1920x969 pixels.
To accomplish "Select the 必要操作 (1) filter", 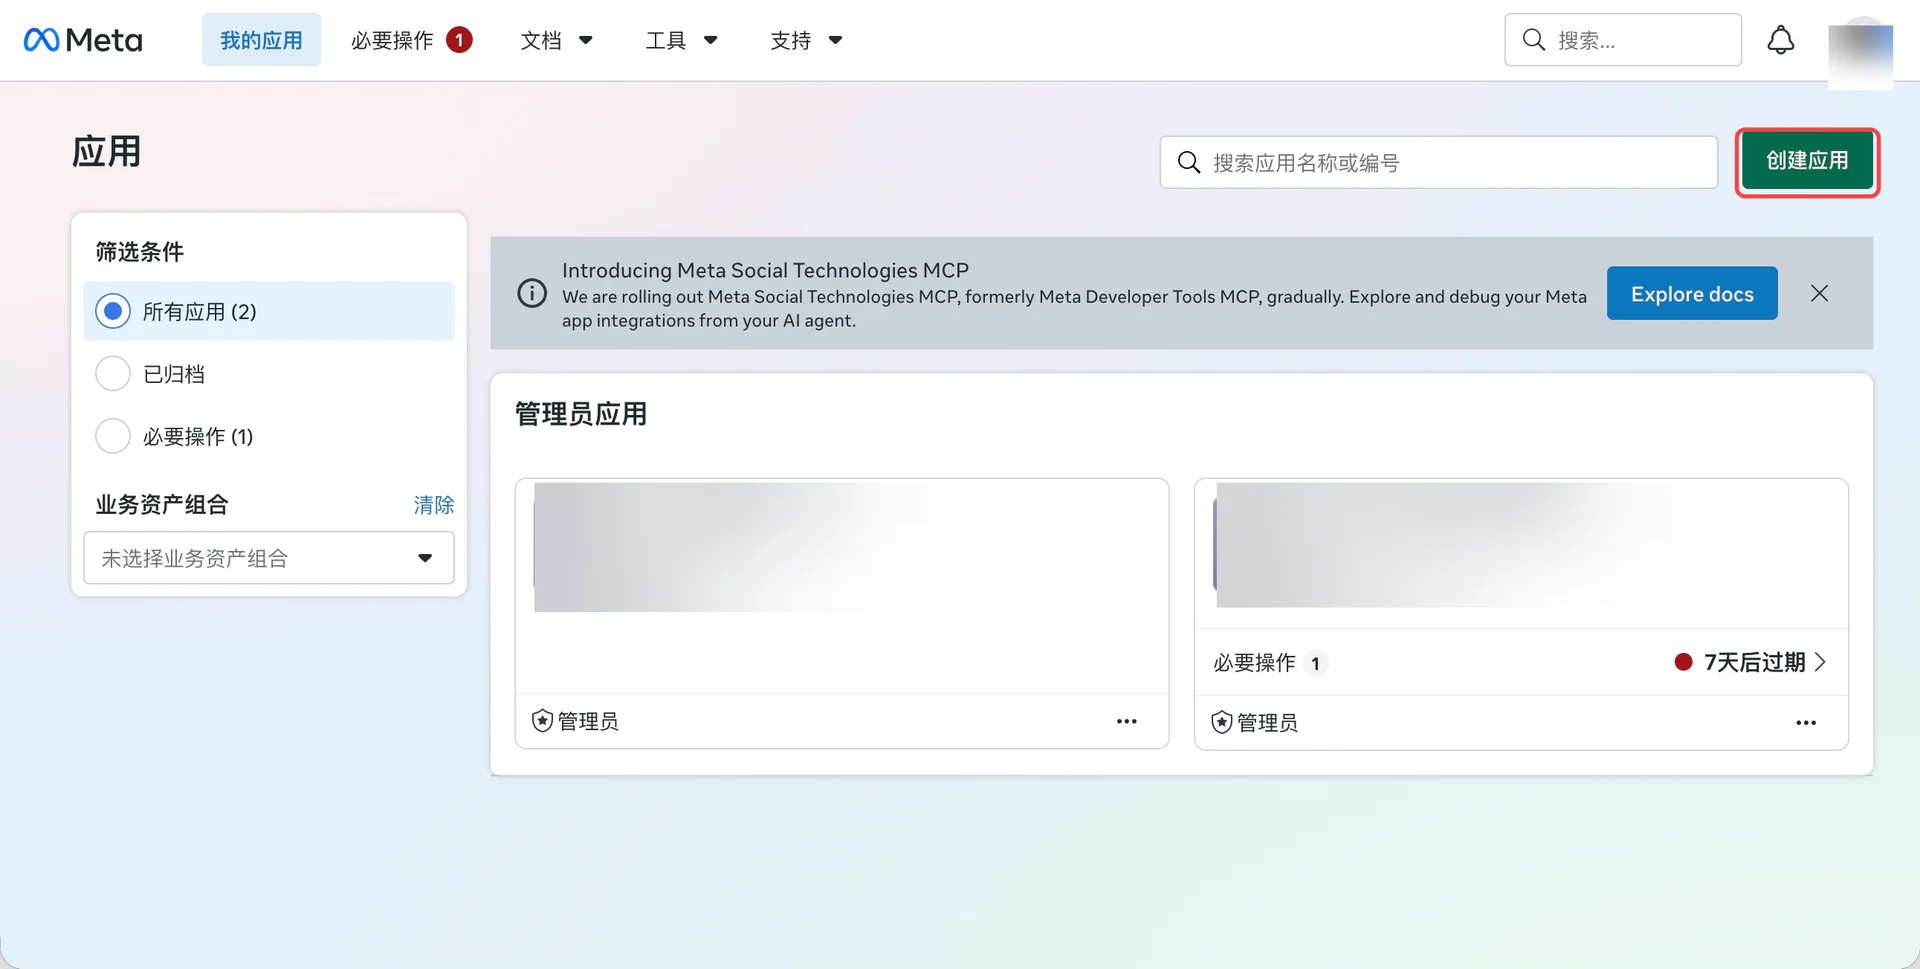I will tap(269, 436).
